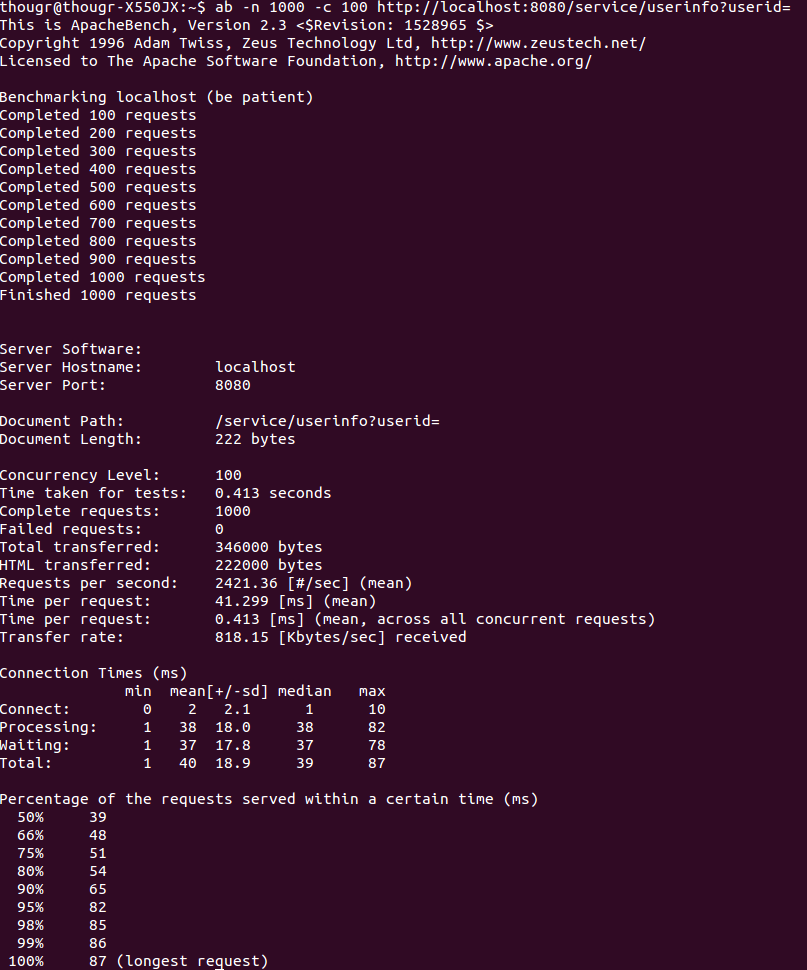Click the '99%' percentile row

coord(62,943)
